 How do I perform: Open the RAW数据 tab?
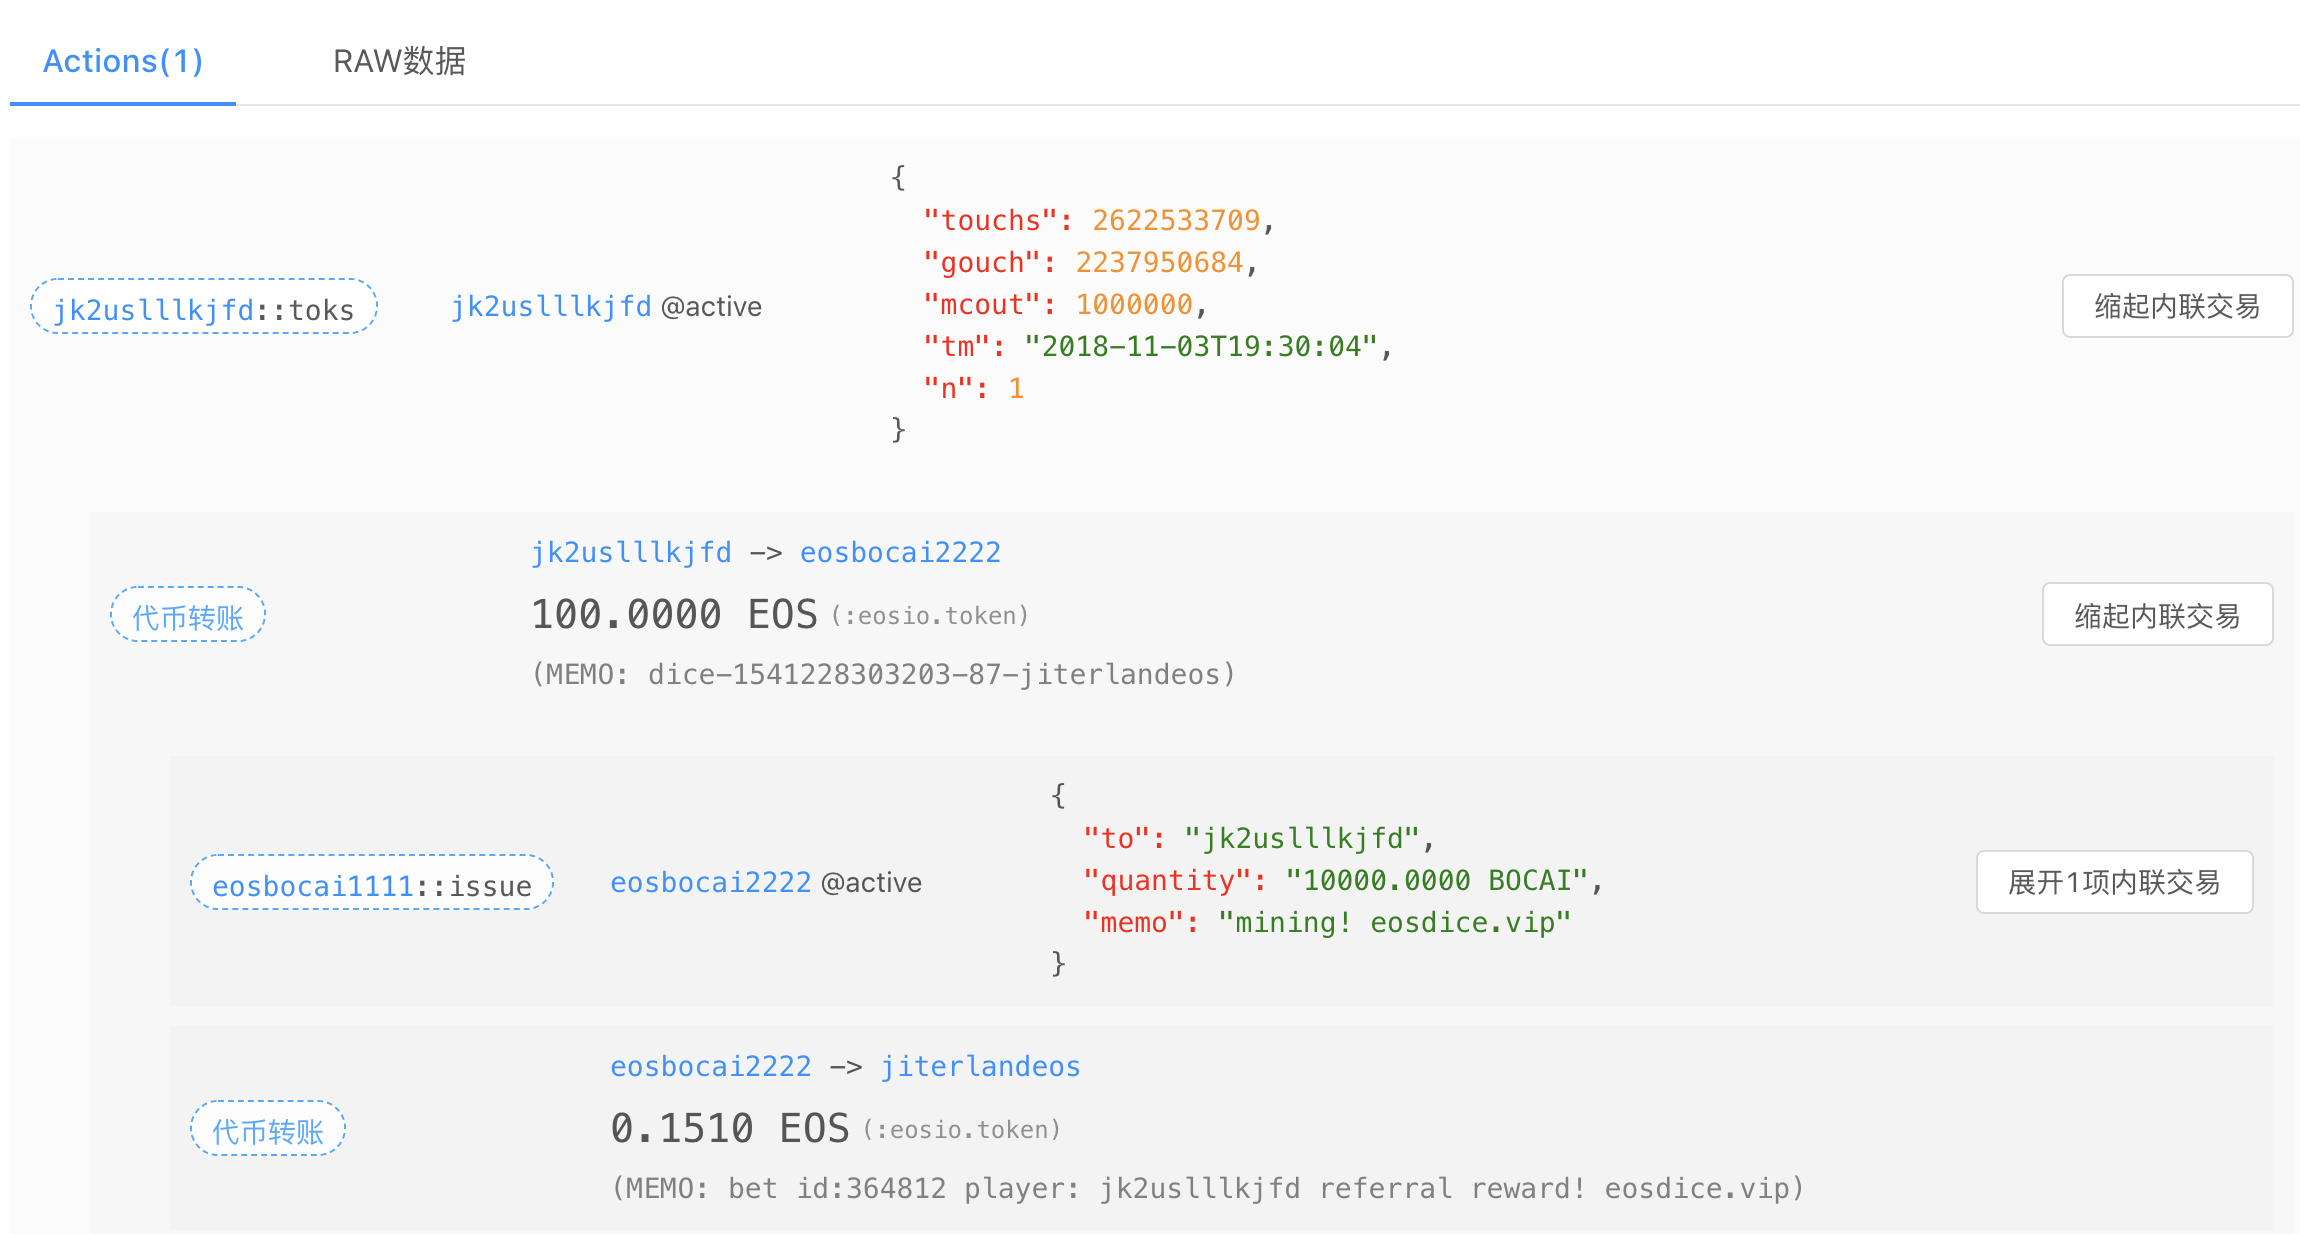coord(399,62)
